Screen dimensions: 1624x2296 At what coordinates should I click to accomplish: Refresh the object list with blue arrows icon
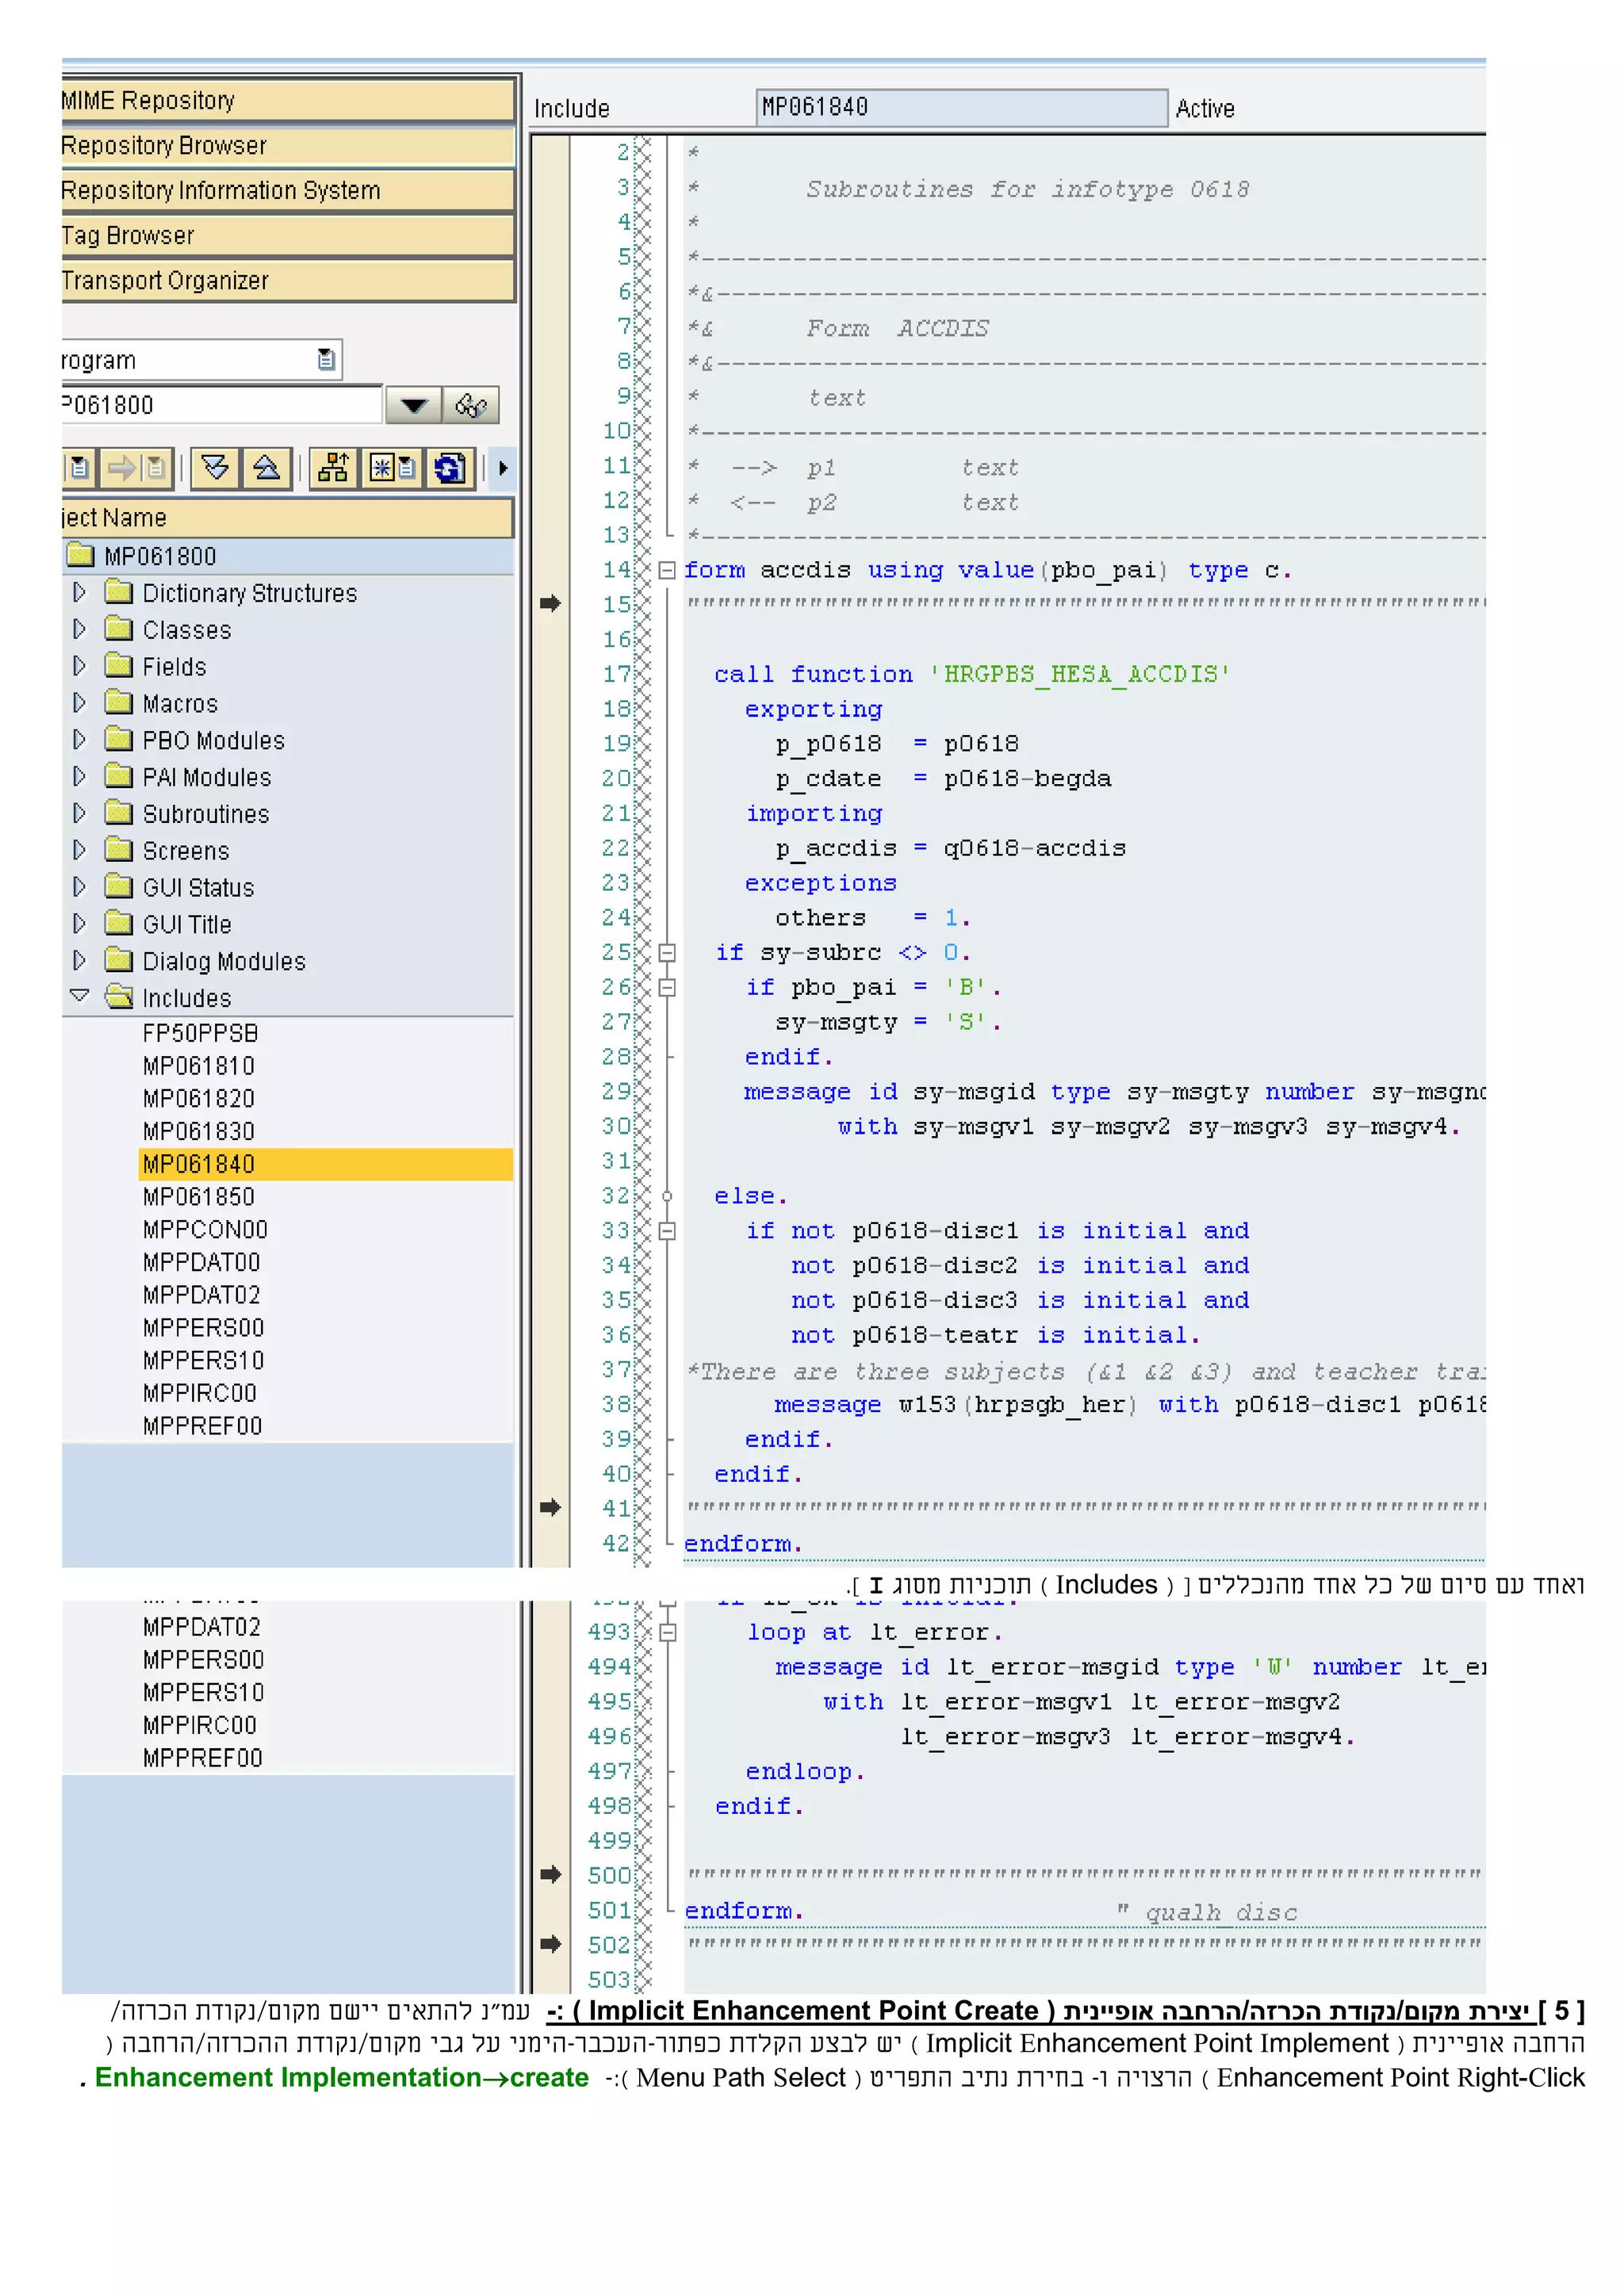click(450, 468)
